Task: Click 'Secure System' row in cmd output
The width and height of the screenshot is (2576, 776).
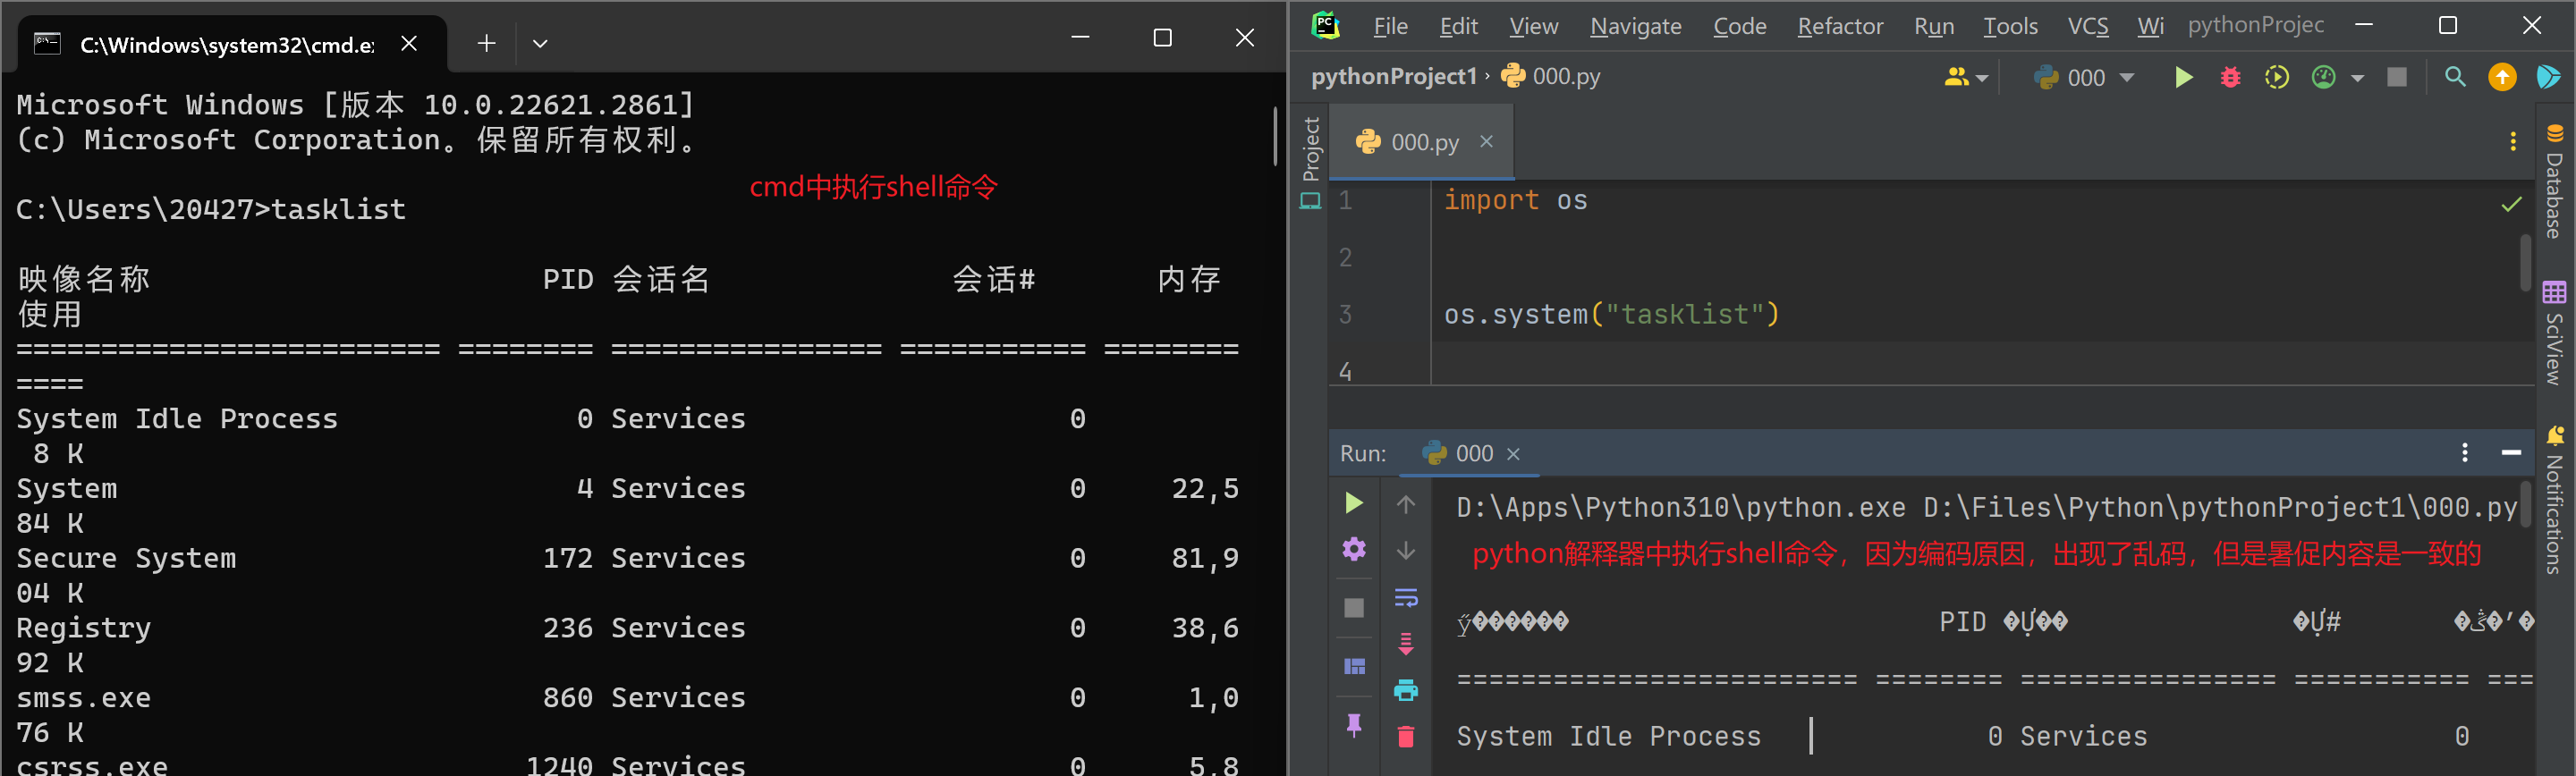Action: [627, 558]
